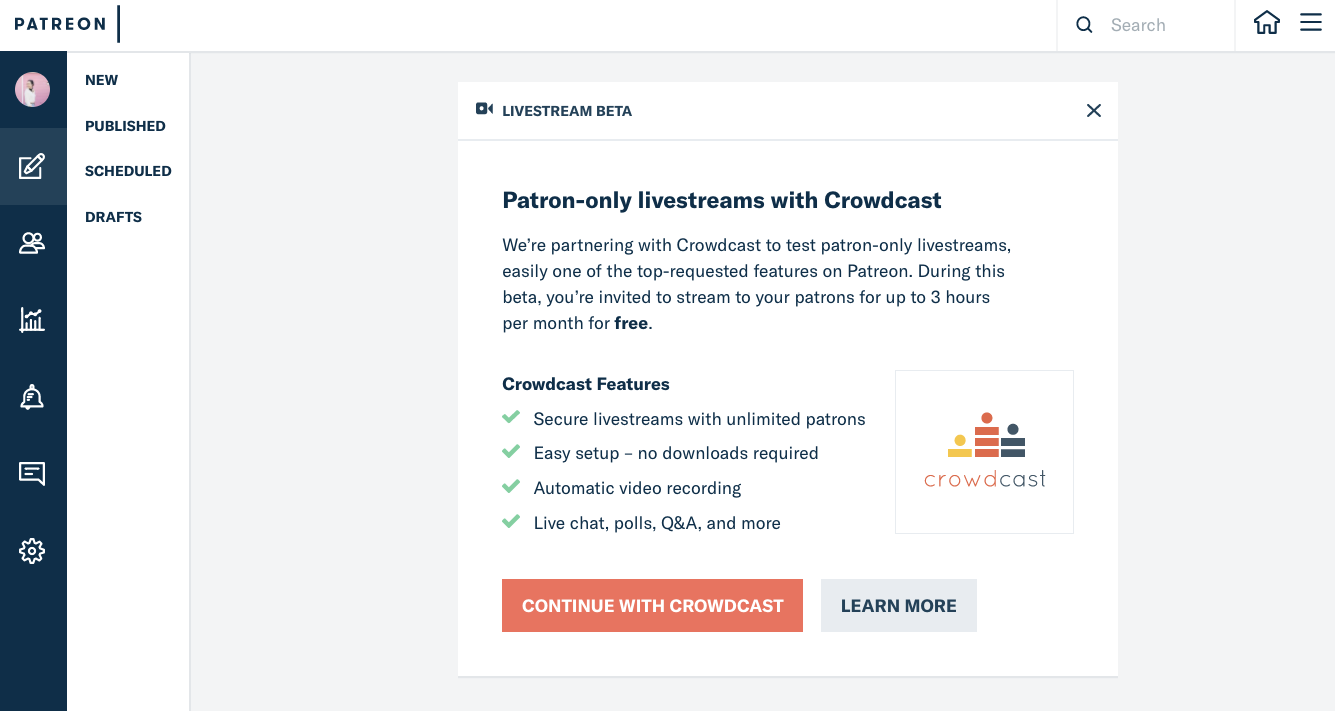Click the search magnifier icon
1335x711 pixels.
coord(1084,25)
